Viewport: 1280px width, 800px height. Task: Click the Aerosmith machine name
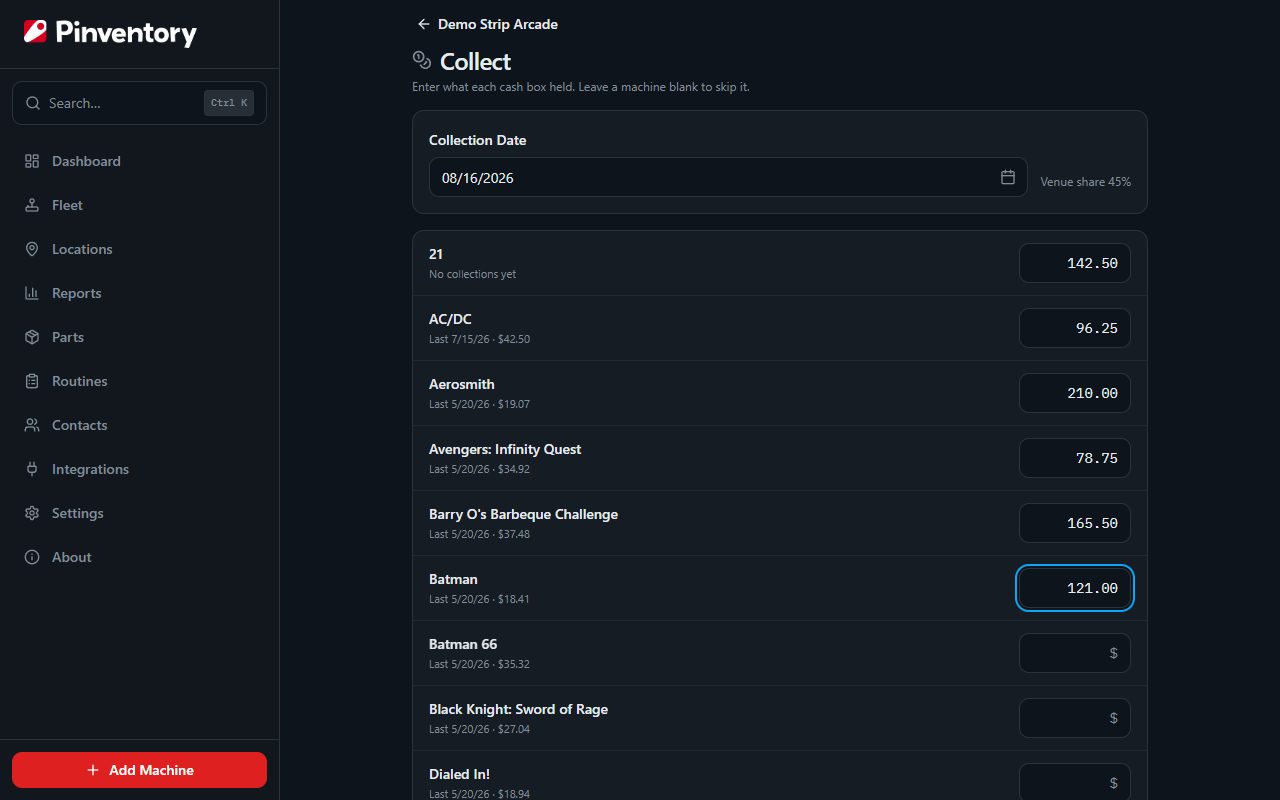[x=462, y=384]
